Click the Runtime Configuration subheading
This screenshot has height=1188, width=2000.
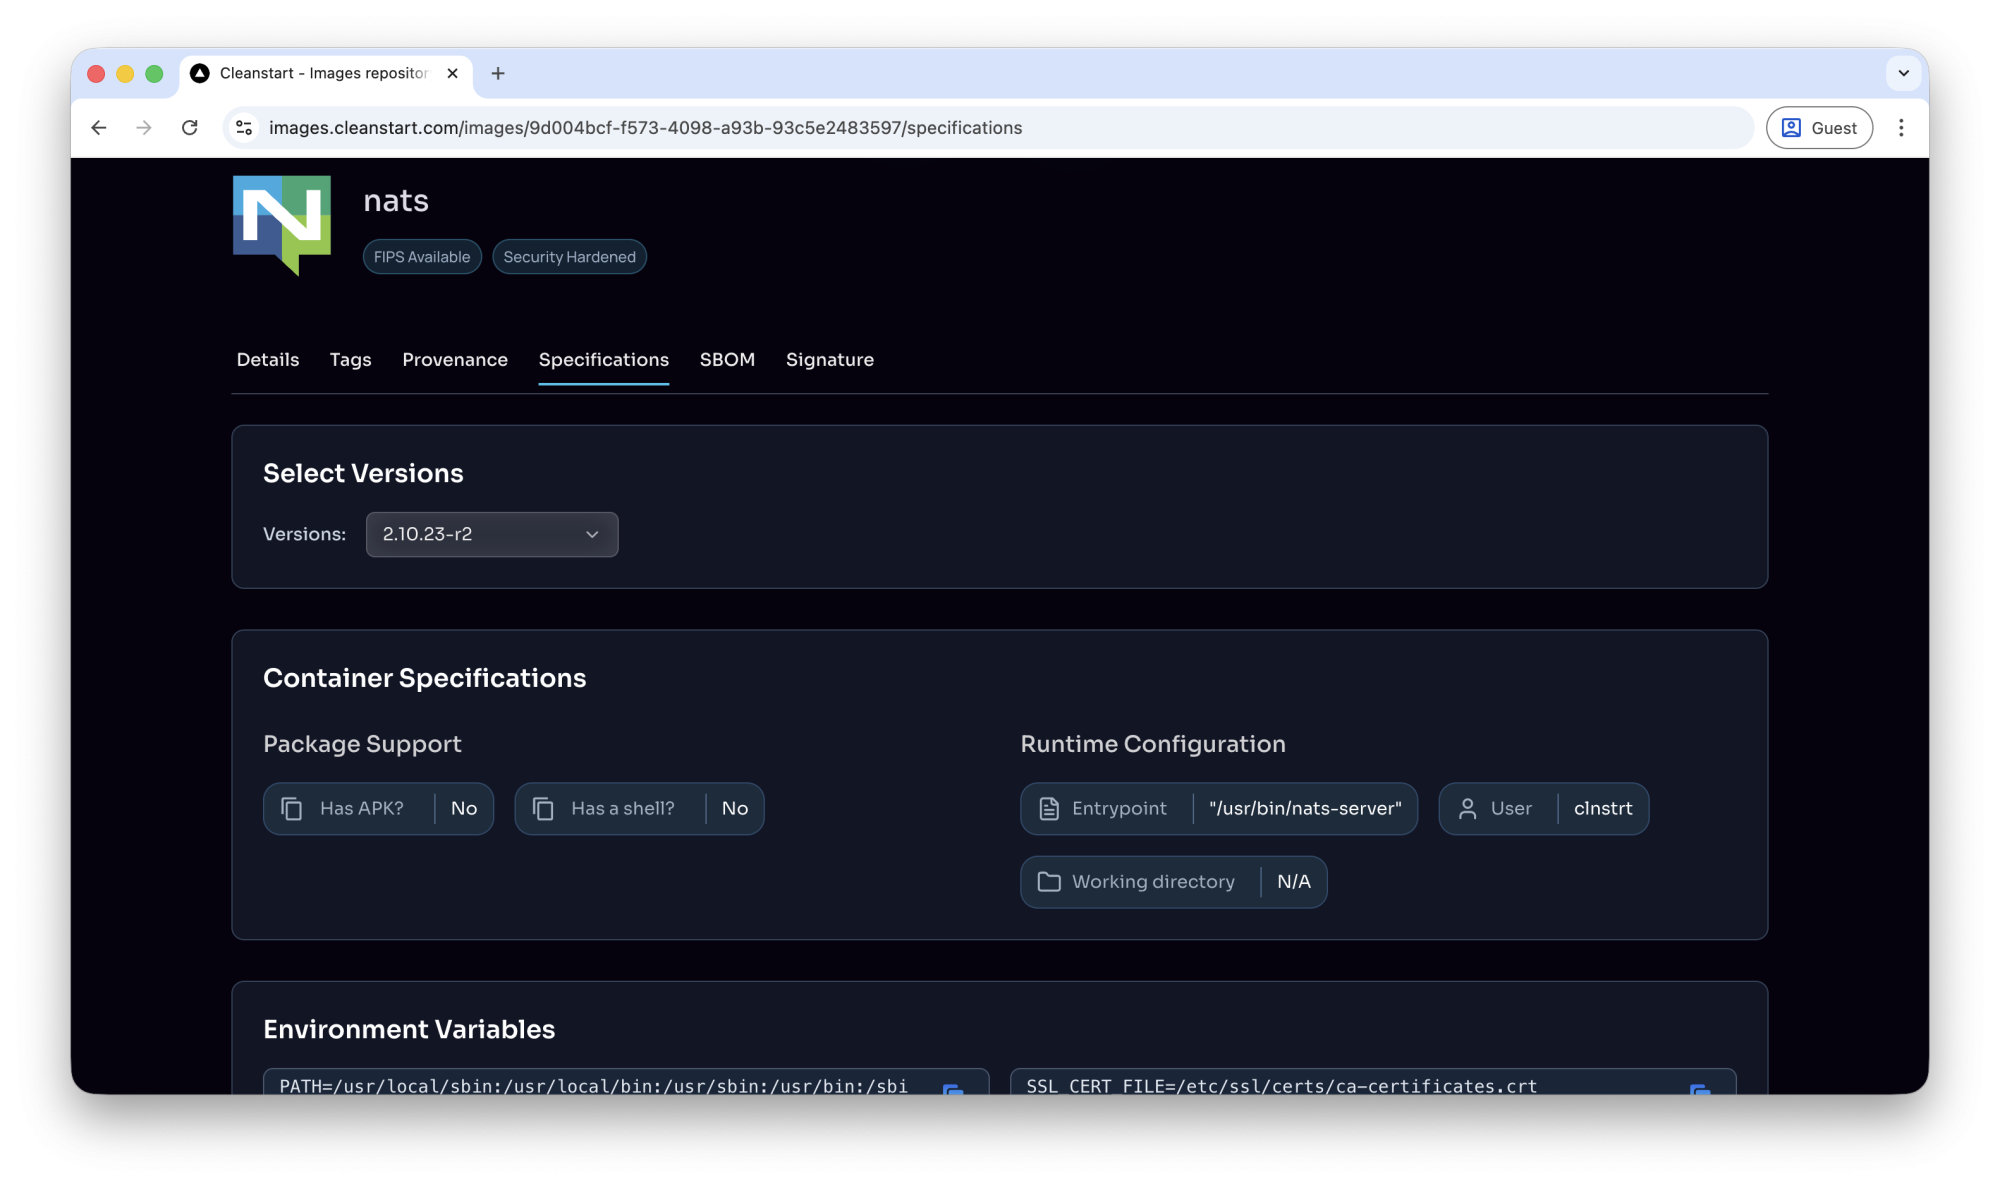1153,744
